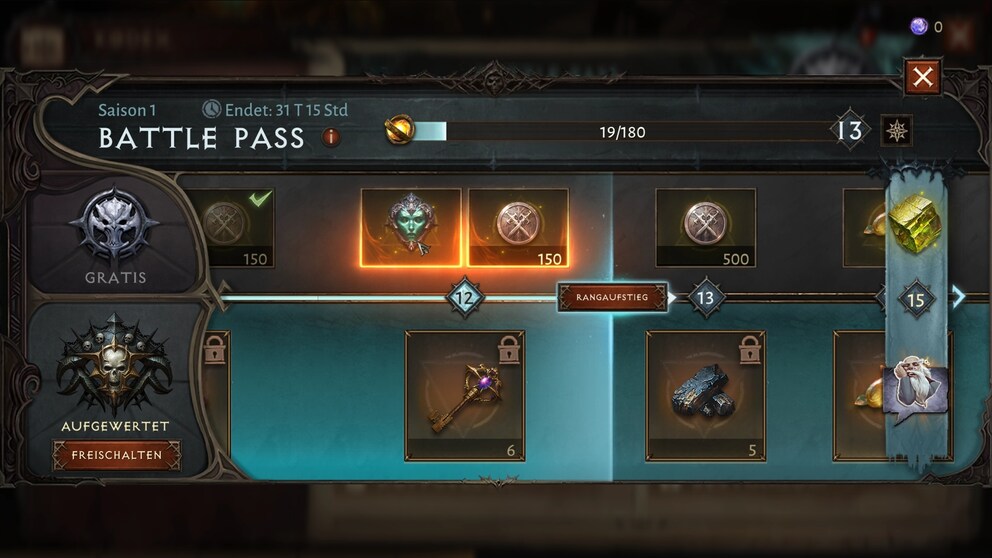Open the star emblem beside rank 13
The width and height of the screenshot is (992, 558).
[896, 131]
